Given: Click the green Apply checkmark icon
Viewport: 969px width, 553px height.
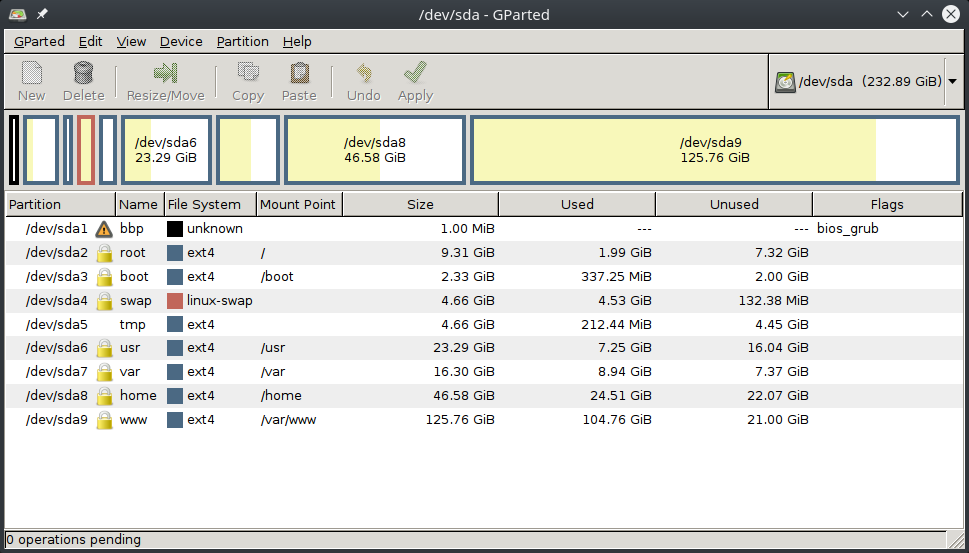Looking at the screenshot, I should click(x=415, y=74).
